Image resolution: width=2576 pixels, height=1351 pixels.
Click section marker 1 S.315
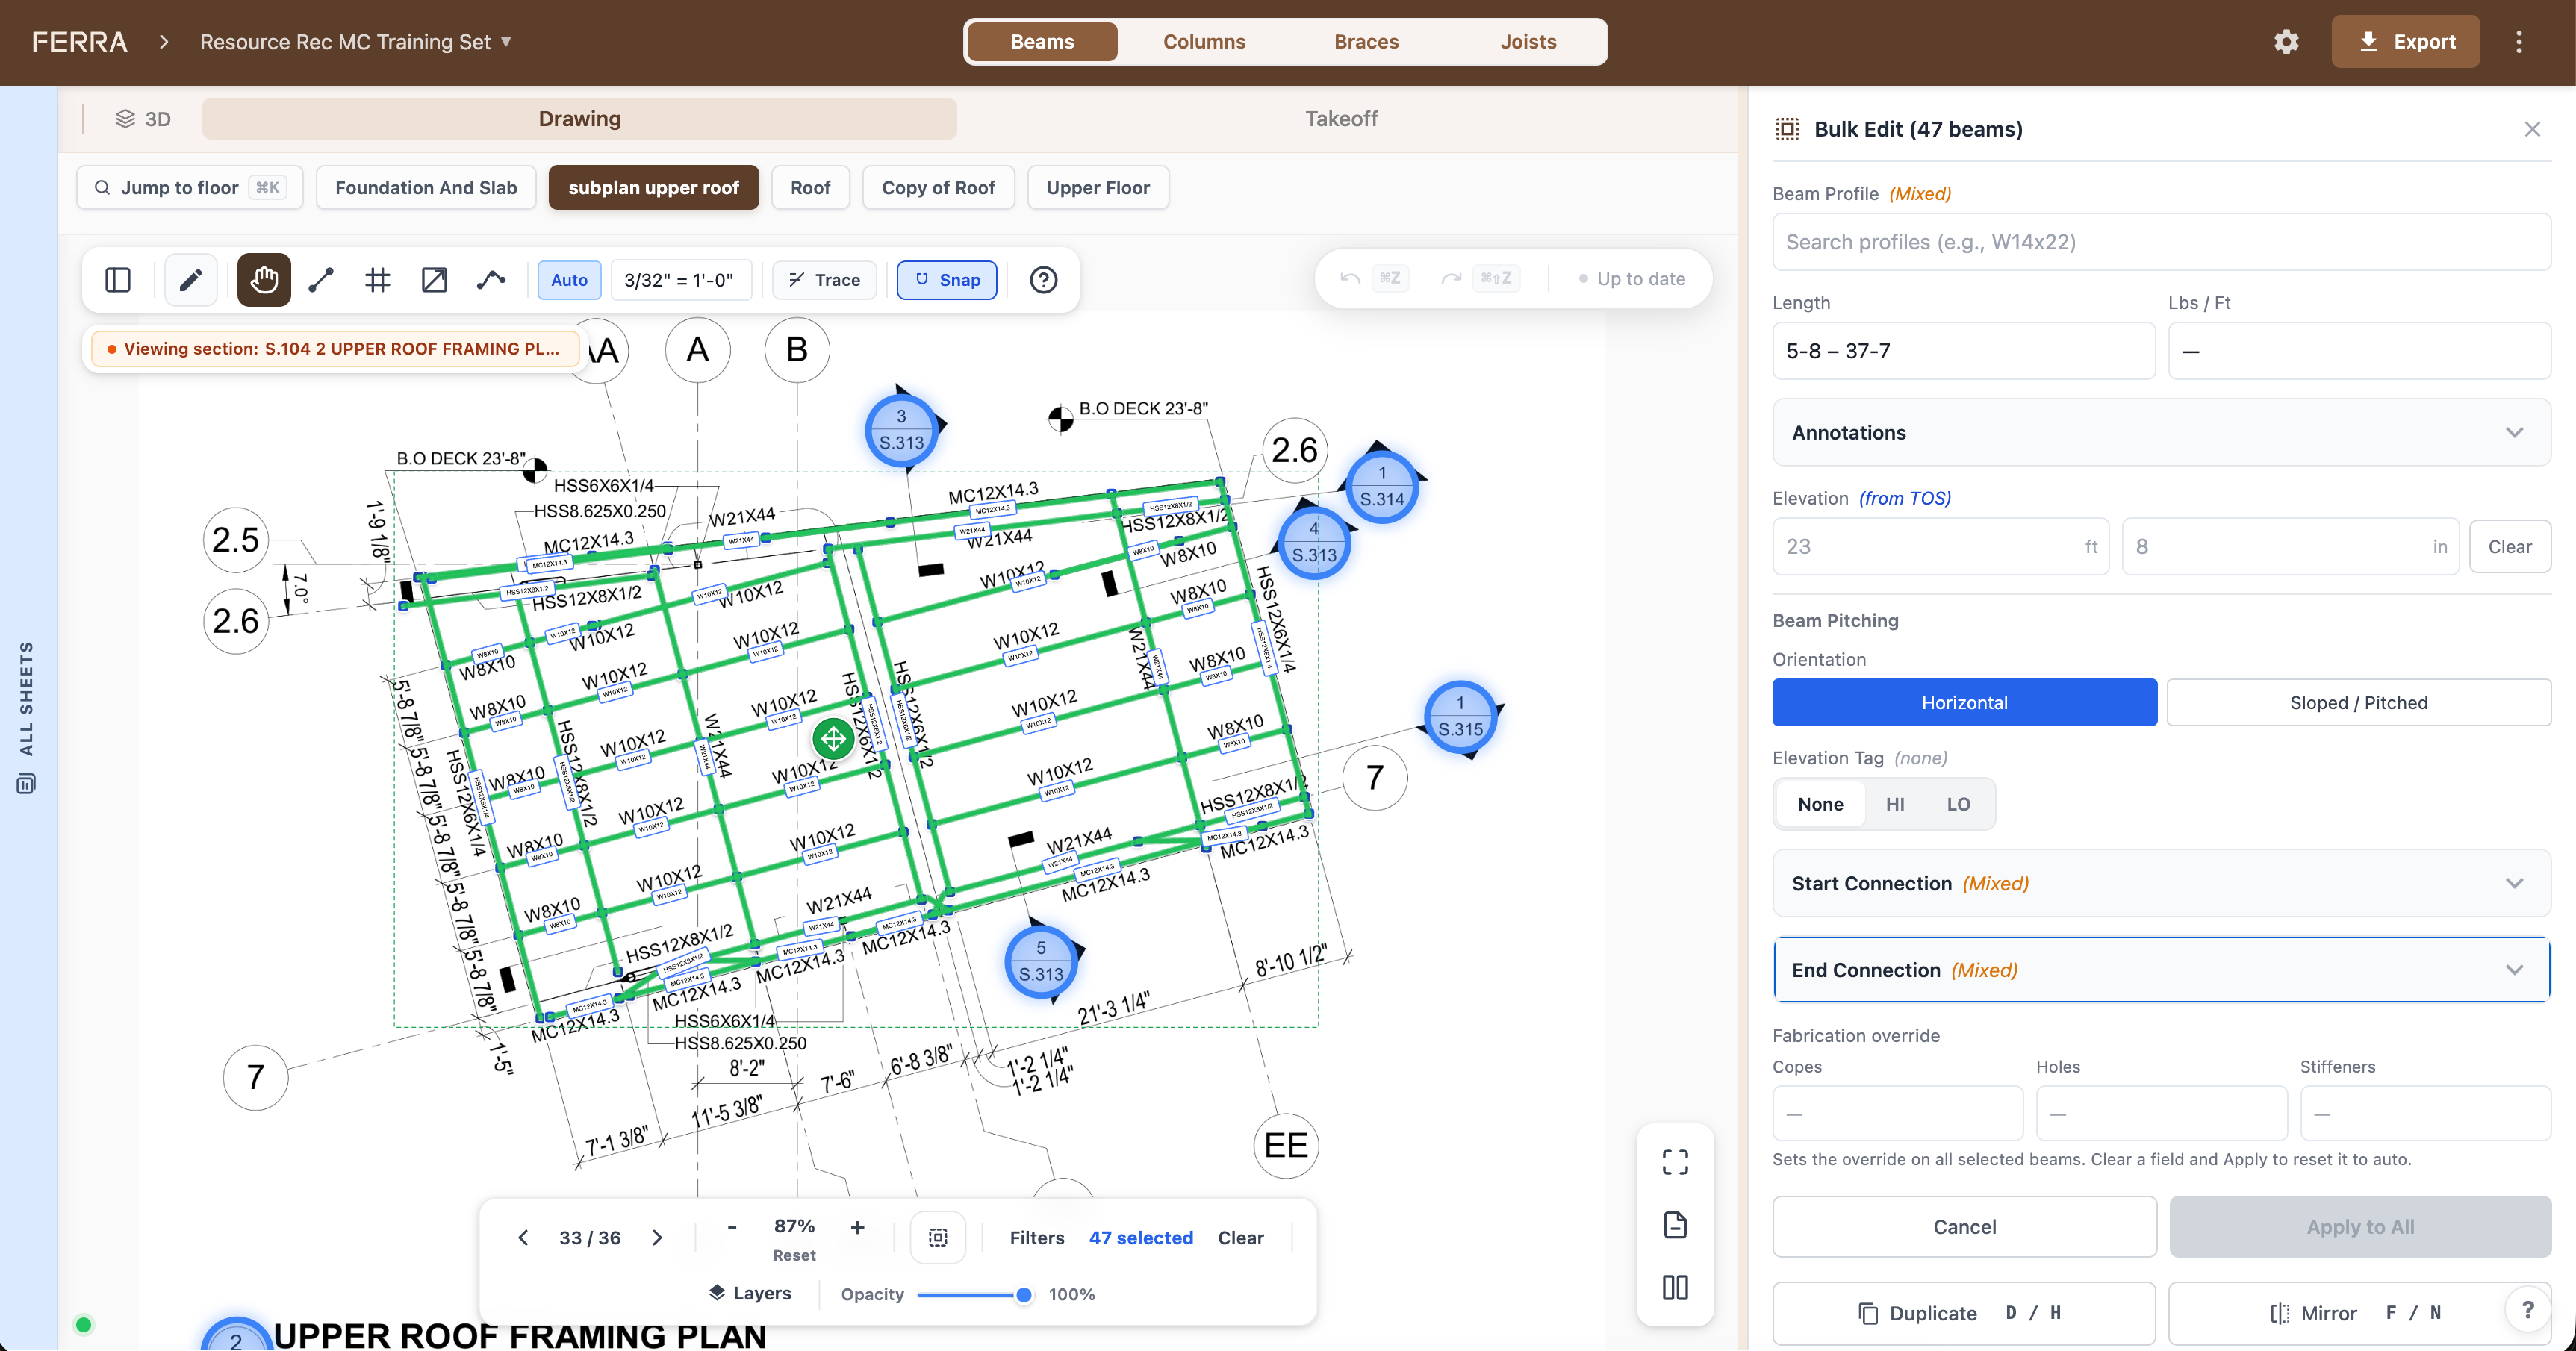point(1460,717)
